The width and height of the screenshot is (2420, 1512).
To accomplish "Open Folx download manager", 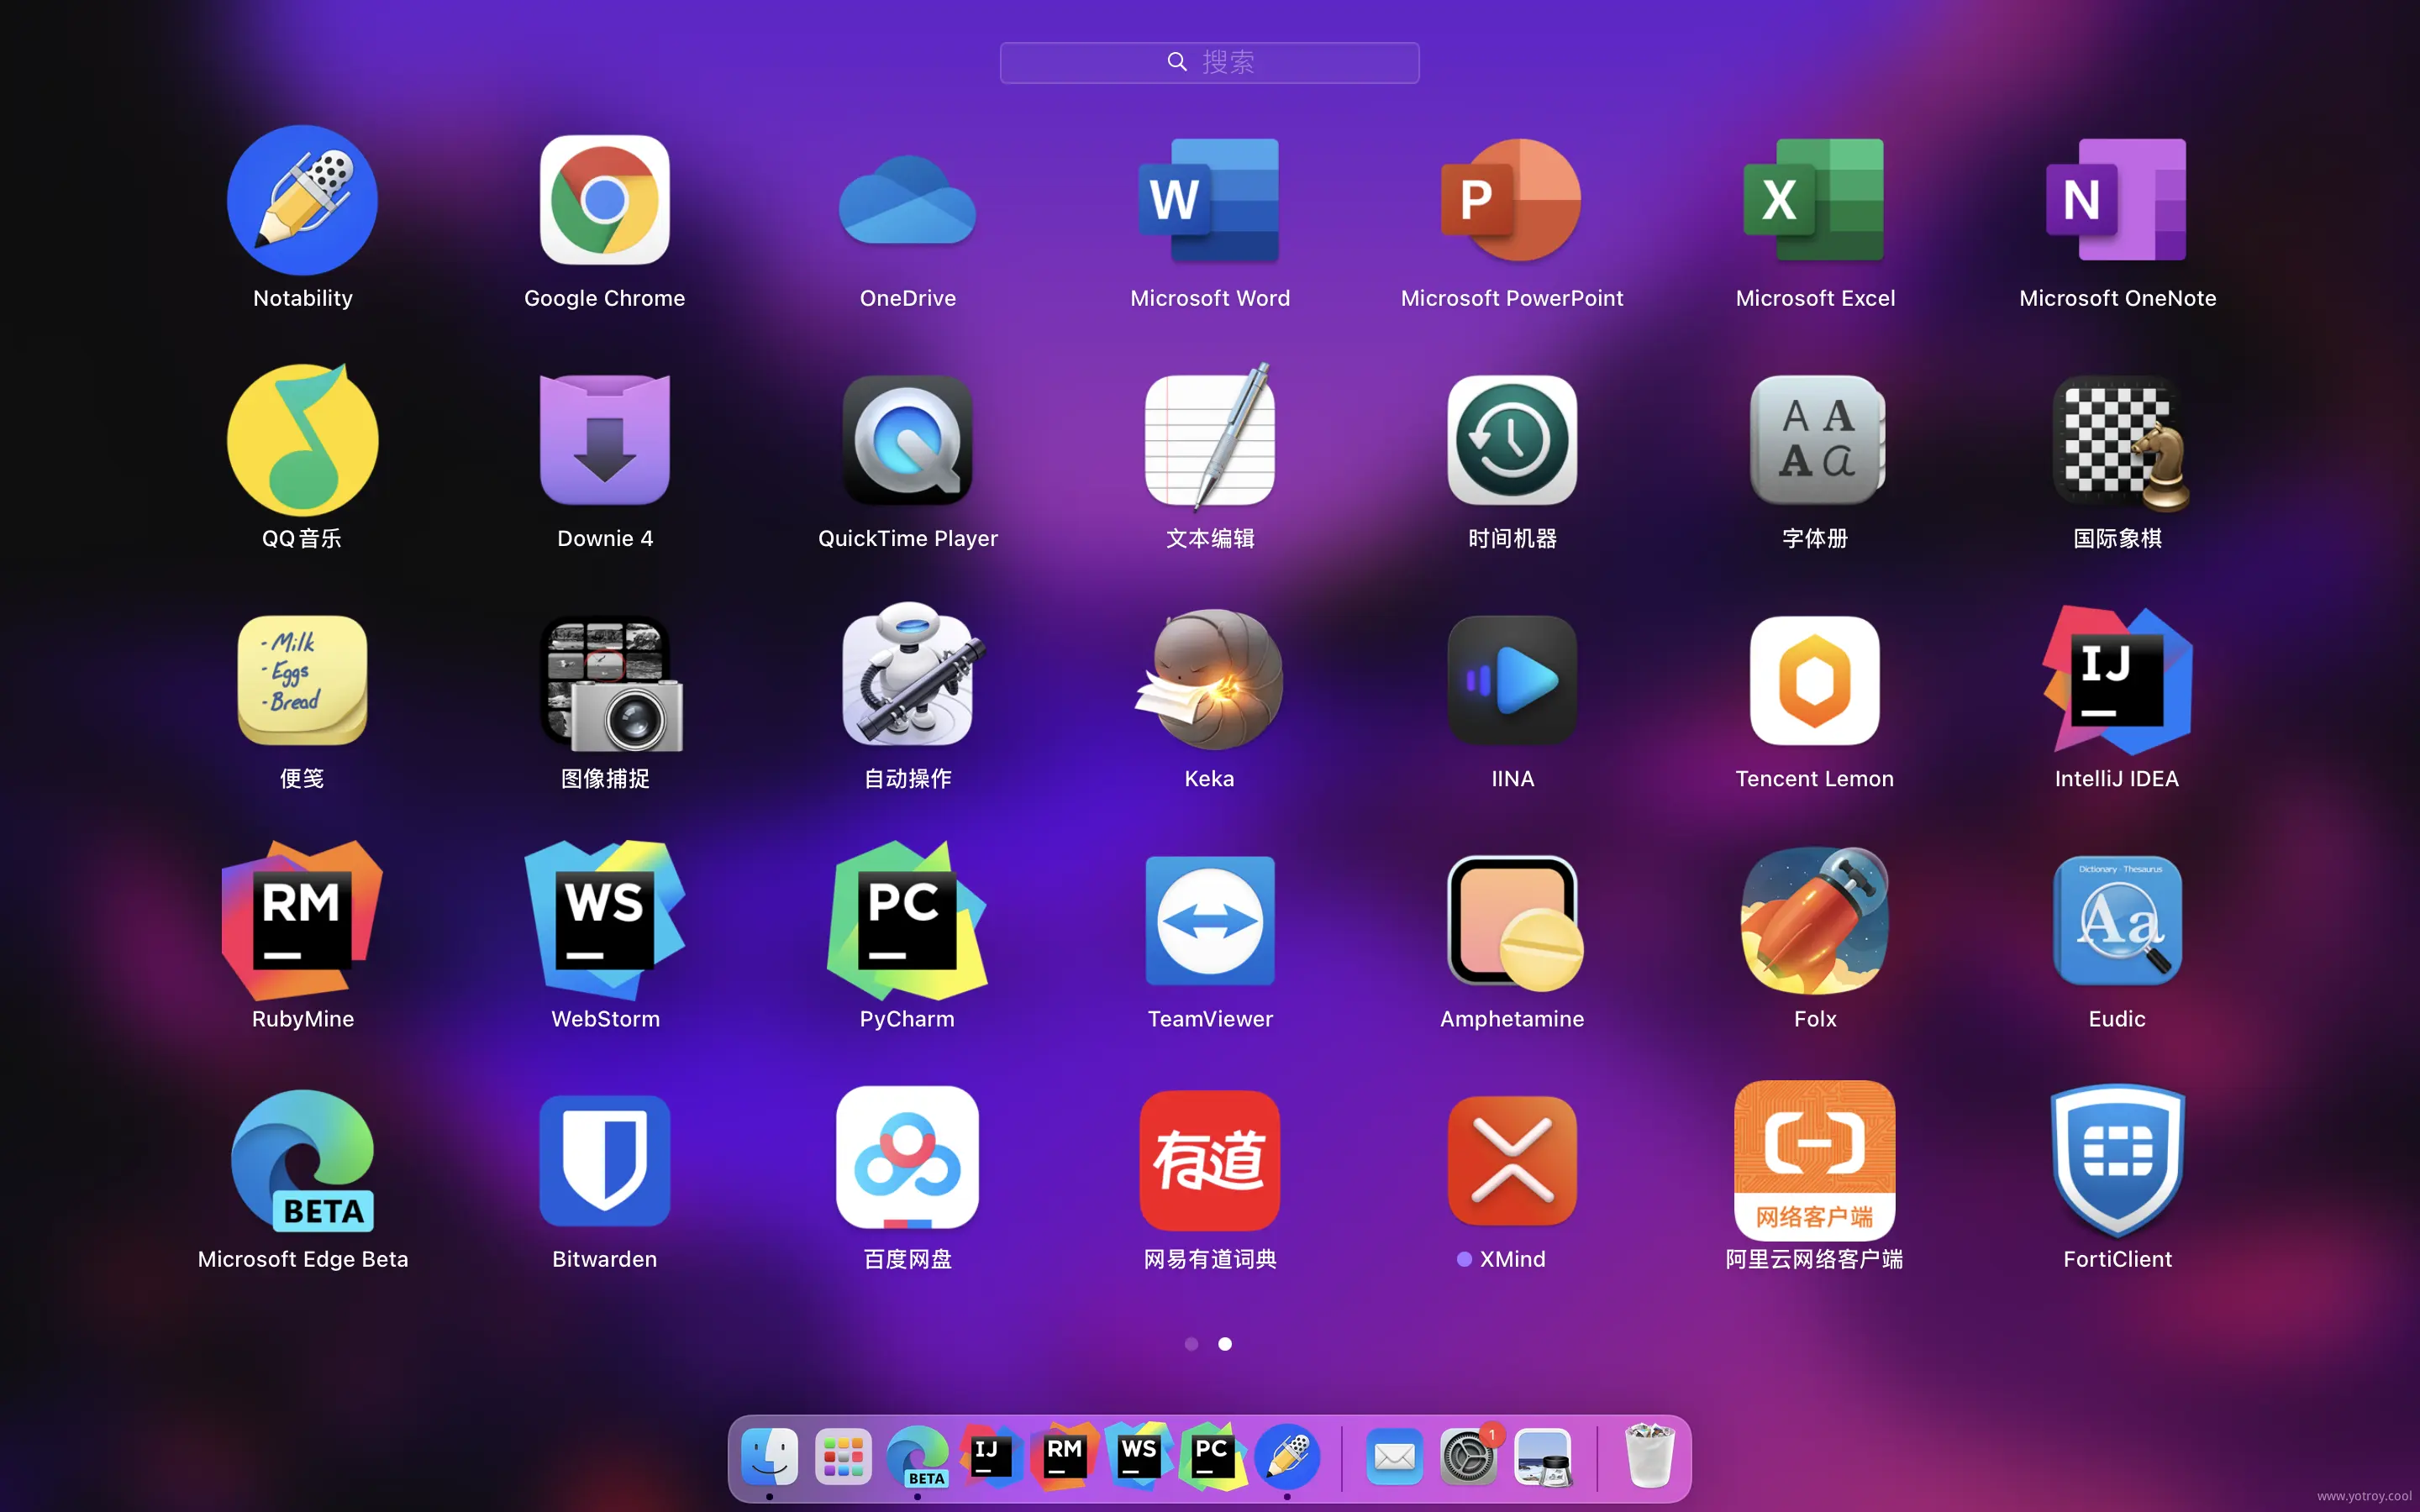I will (x=1815, y=920).
